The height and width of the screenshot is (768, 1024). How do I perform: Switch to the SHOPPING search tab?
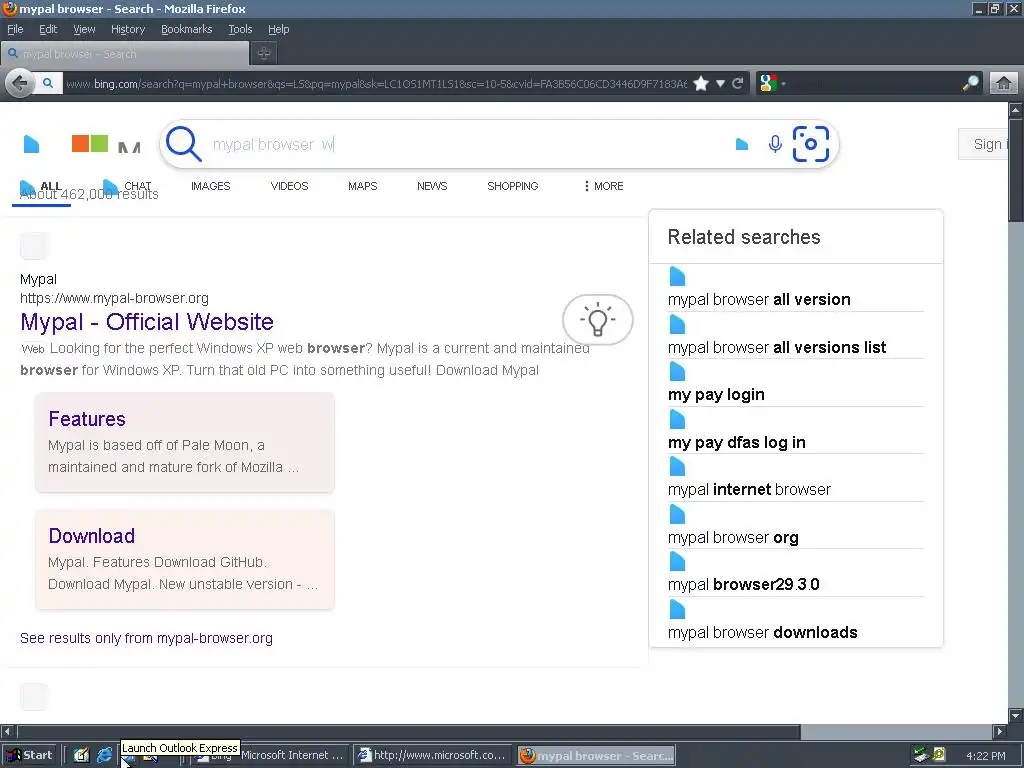pyautogui.click(x=513, y=186)
